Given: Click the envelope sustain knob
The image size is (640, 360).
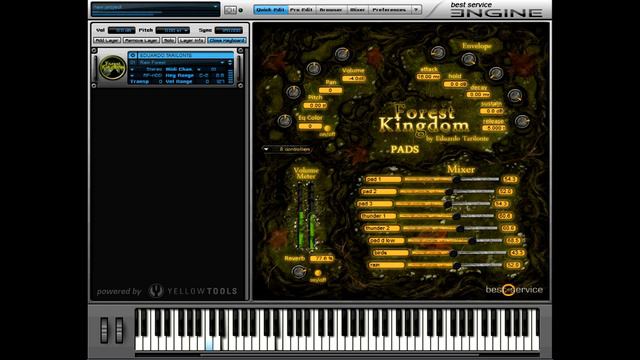Looking at the screenshot, I should tap(515, 96).
